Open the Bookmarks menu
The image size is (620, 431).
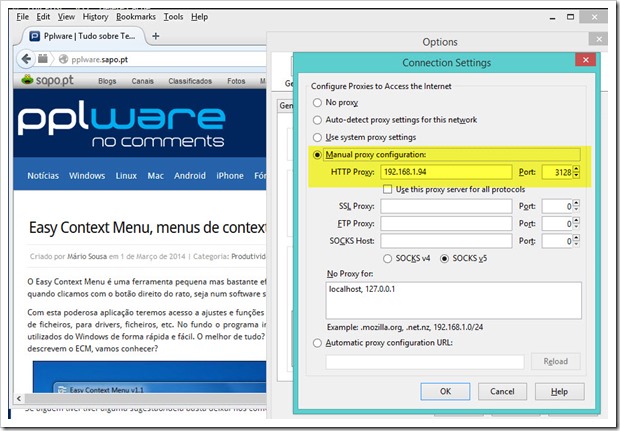[137, 17]
